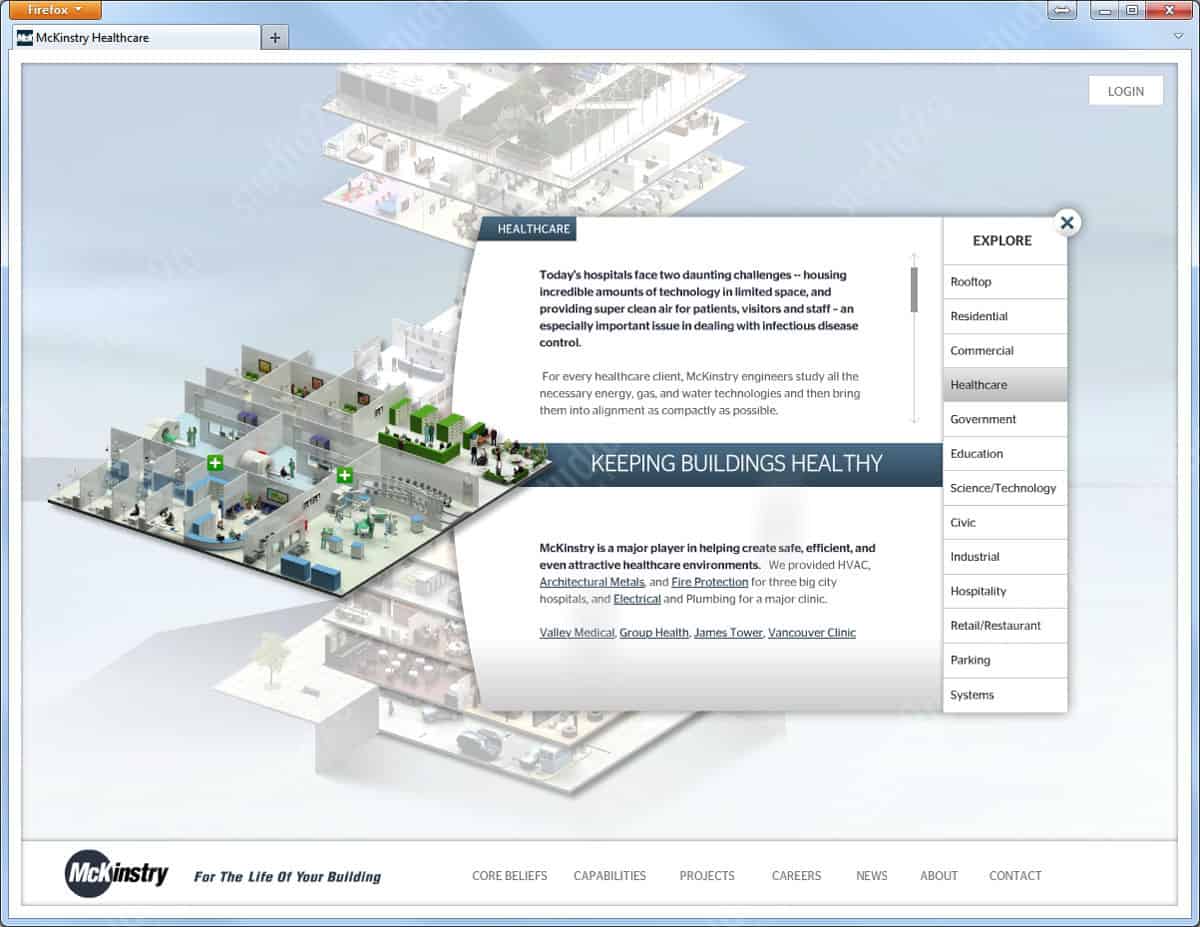Choose Parking in Explore list
The width and height of the screenshot is (1200, 927).
click(x=1005, y=660)
